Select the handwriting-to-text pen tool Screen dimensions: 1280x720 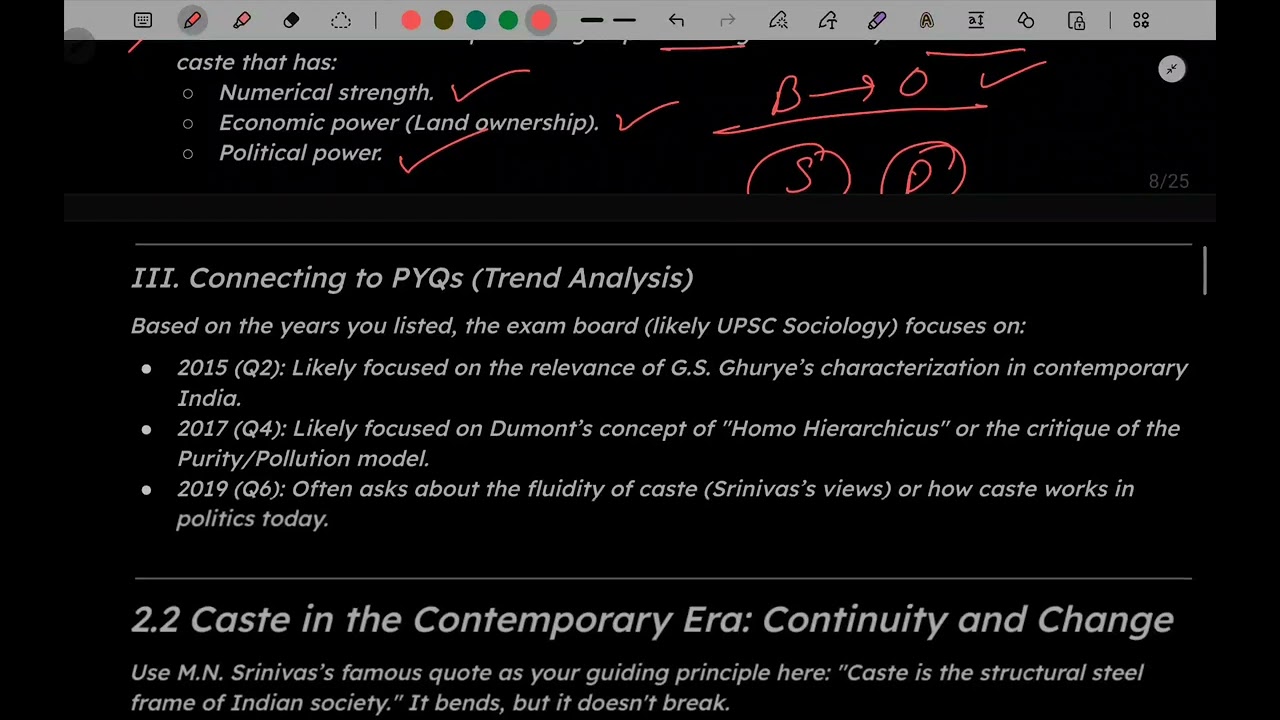click(828, 20)
